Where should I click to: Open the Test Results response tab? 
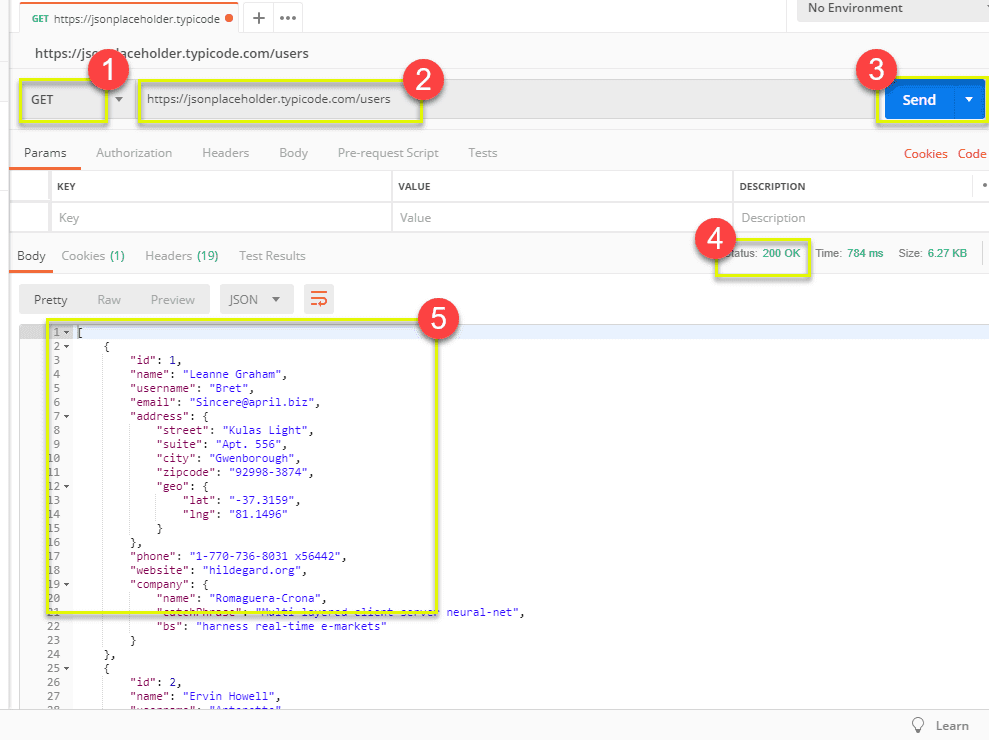coord(271,255)
